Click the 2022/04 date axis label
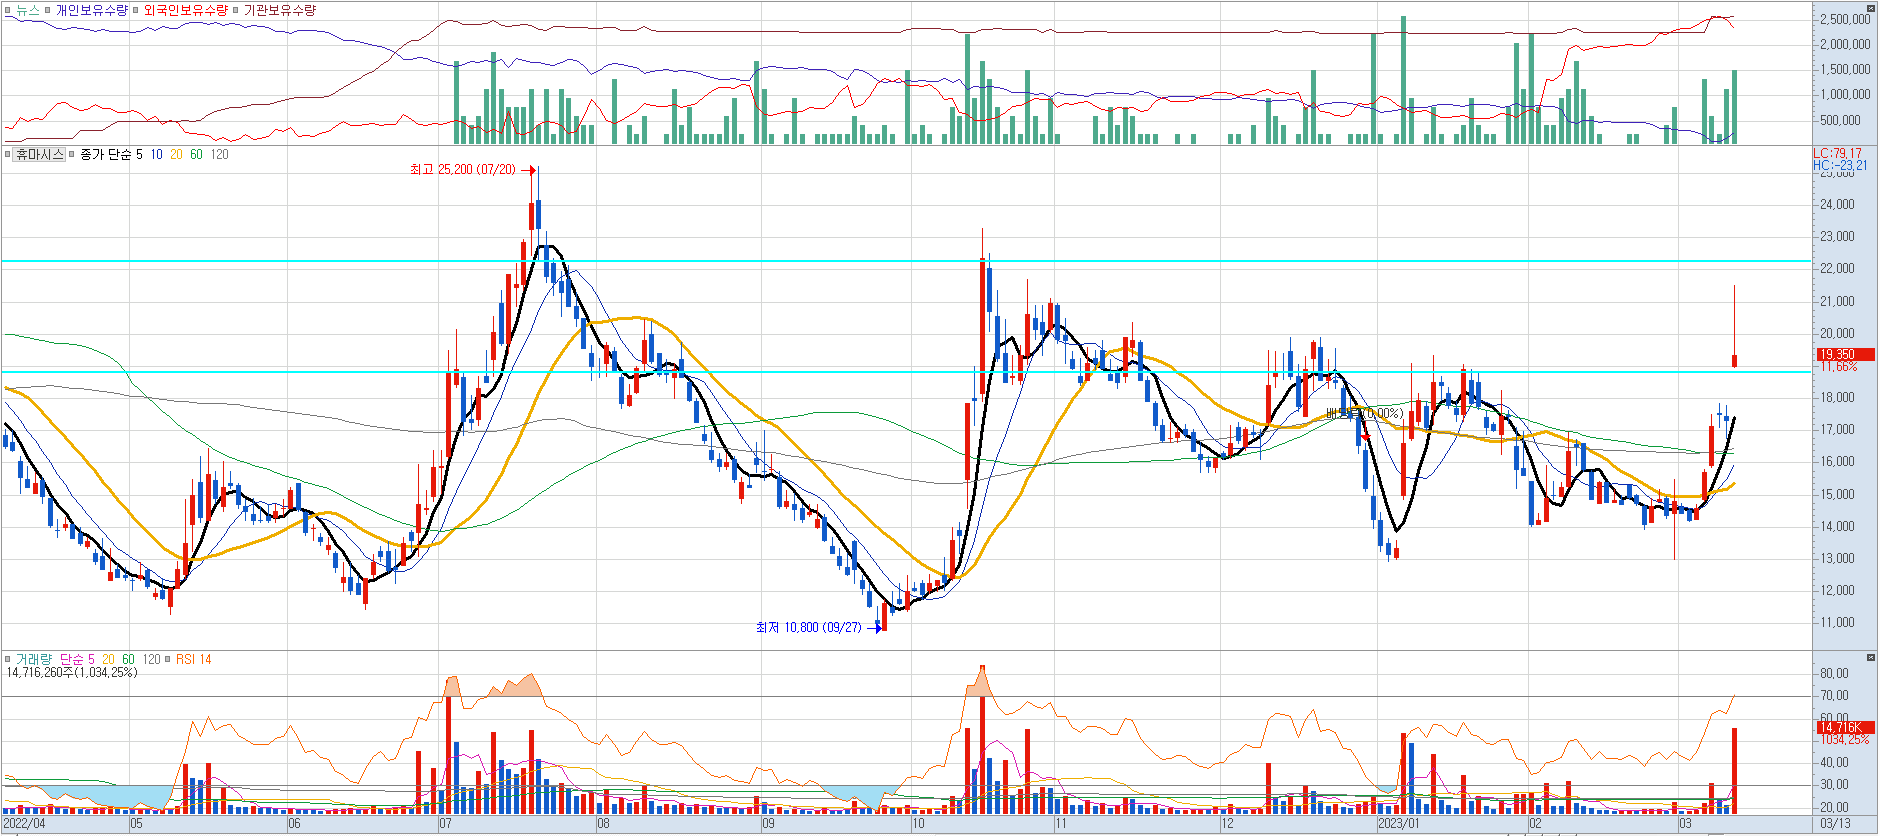 [x=24, y=824]
